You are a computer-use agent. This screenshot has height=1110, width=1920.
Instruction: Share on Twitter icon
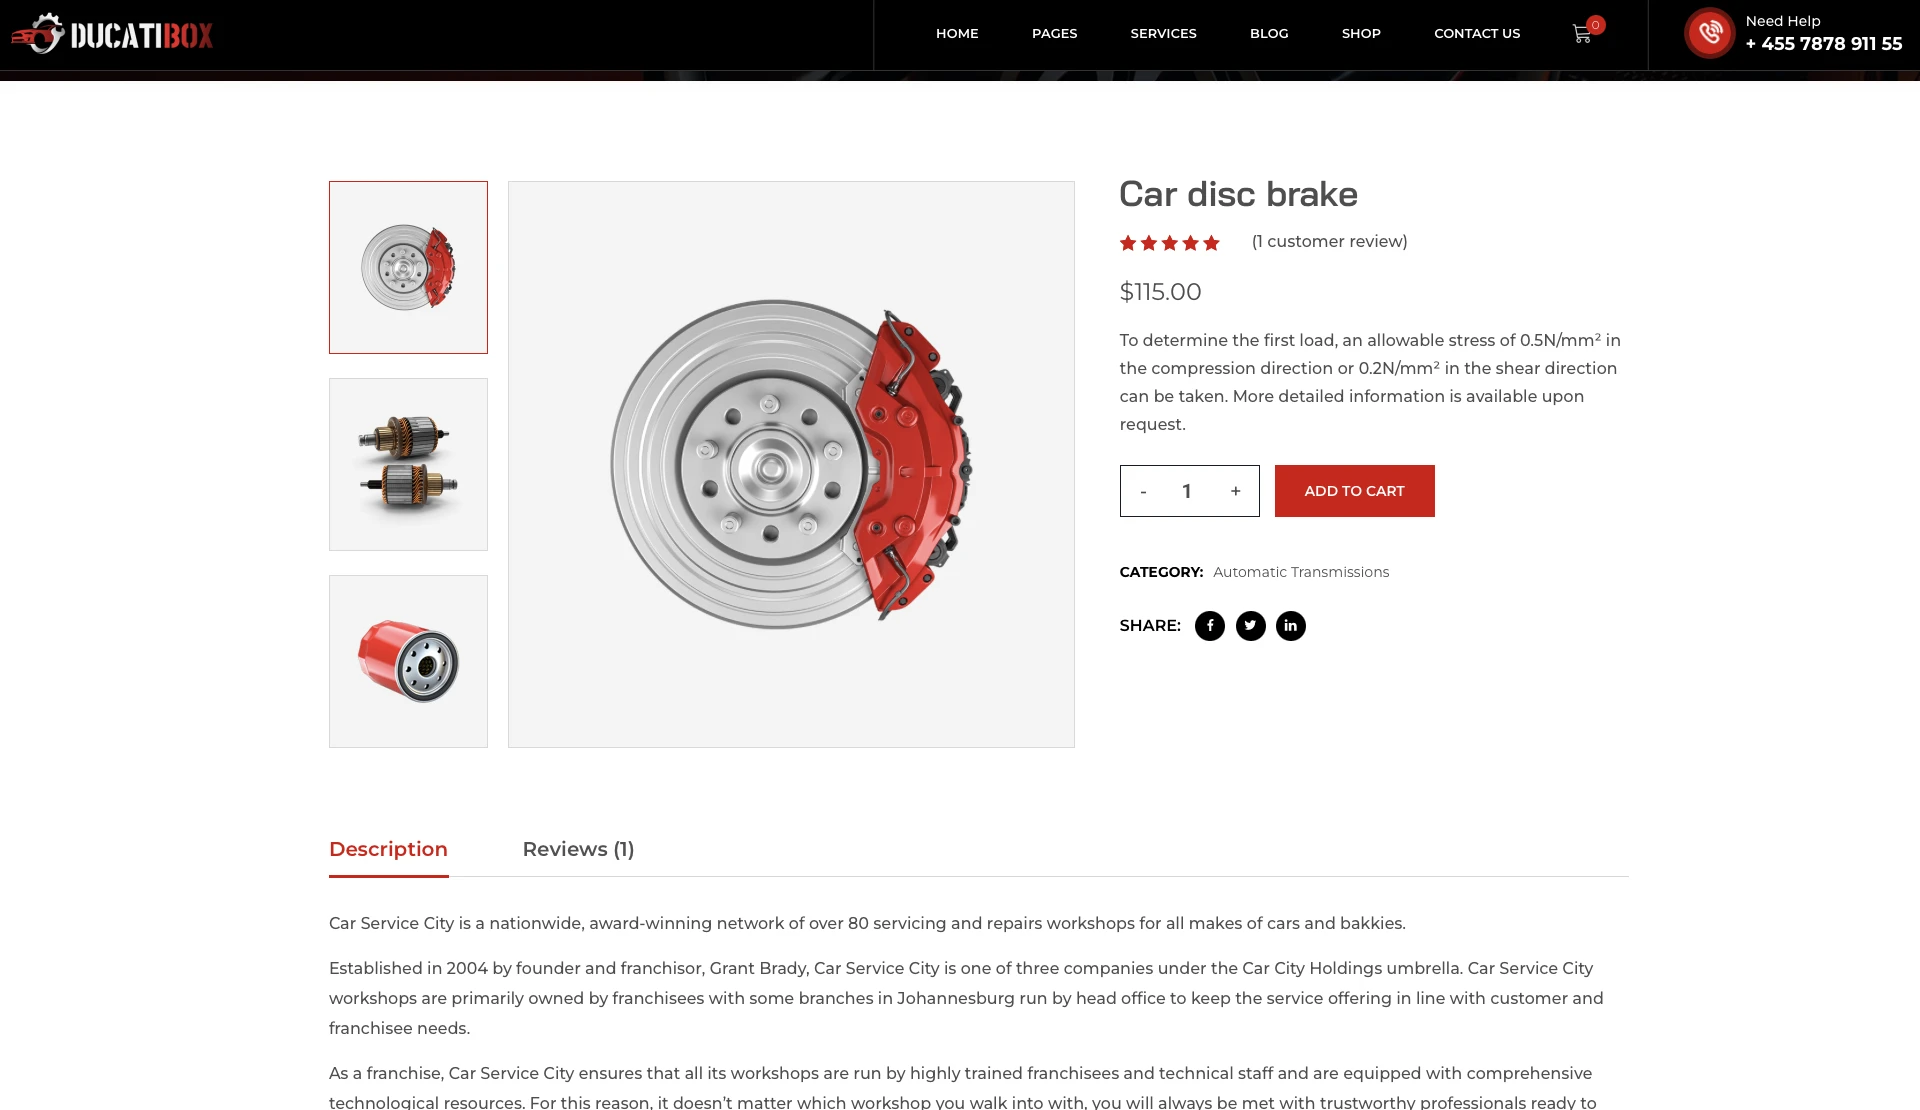click(1251, 626)
